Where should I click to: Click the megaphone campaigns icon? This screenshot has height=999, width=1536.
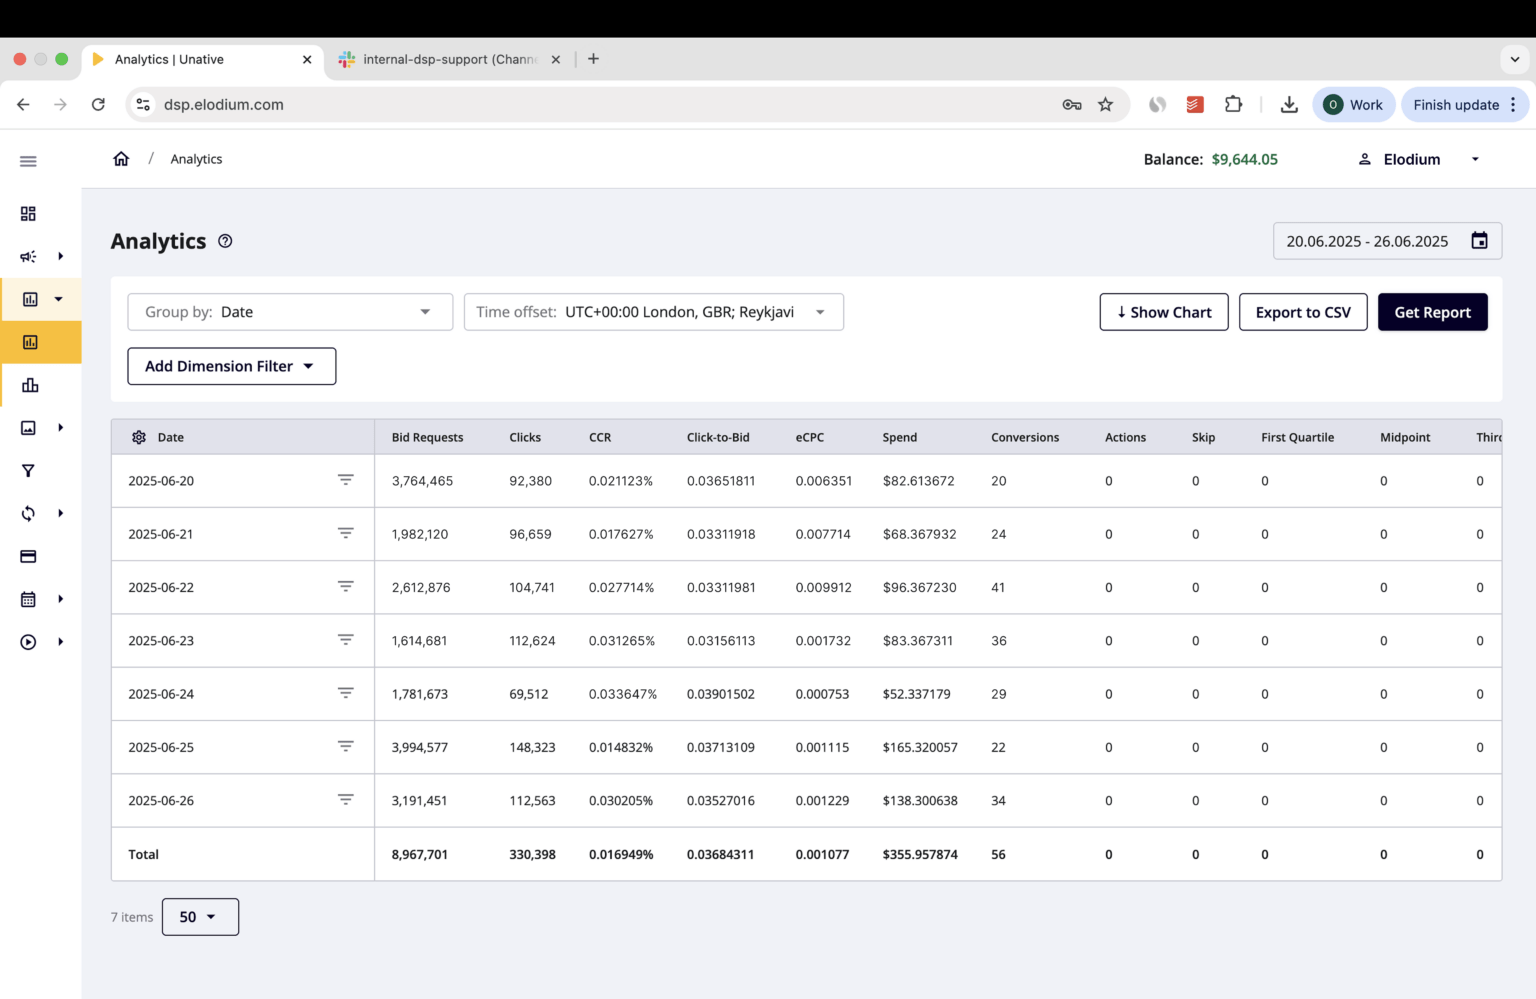click(x=28, y=257)
